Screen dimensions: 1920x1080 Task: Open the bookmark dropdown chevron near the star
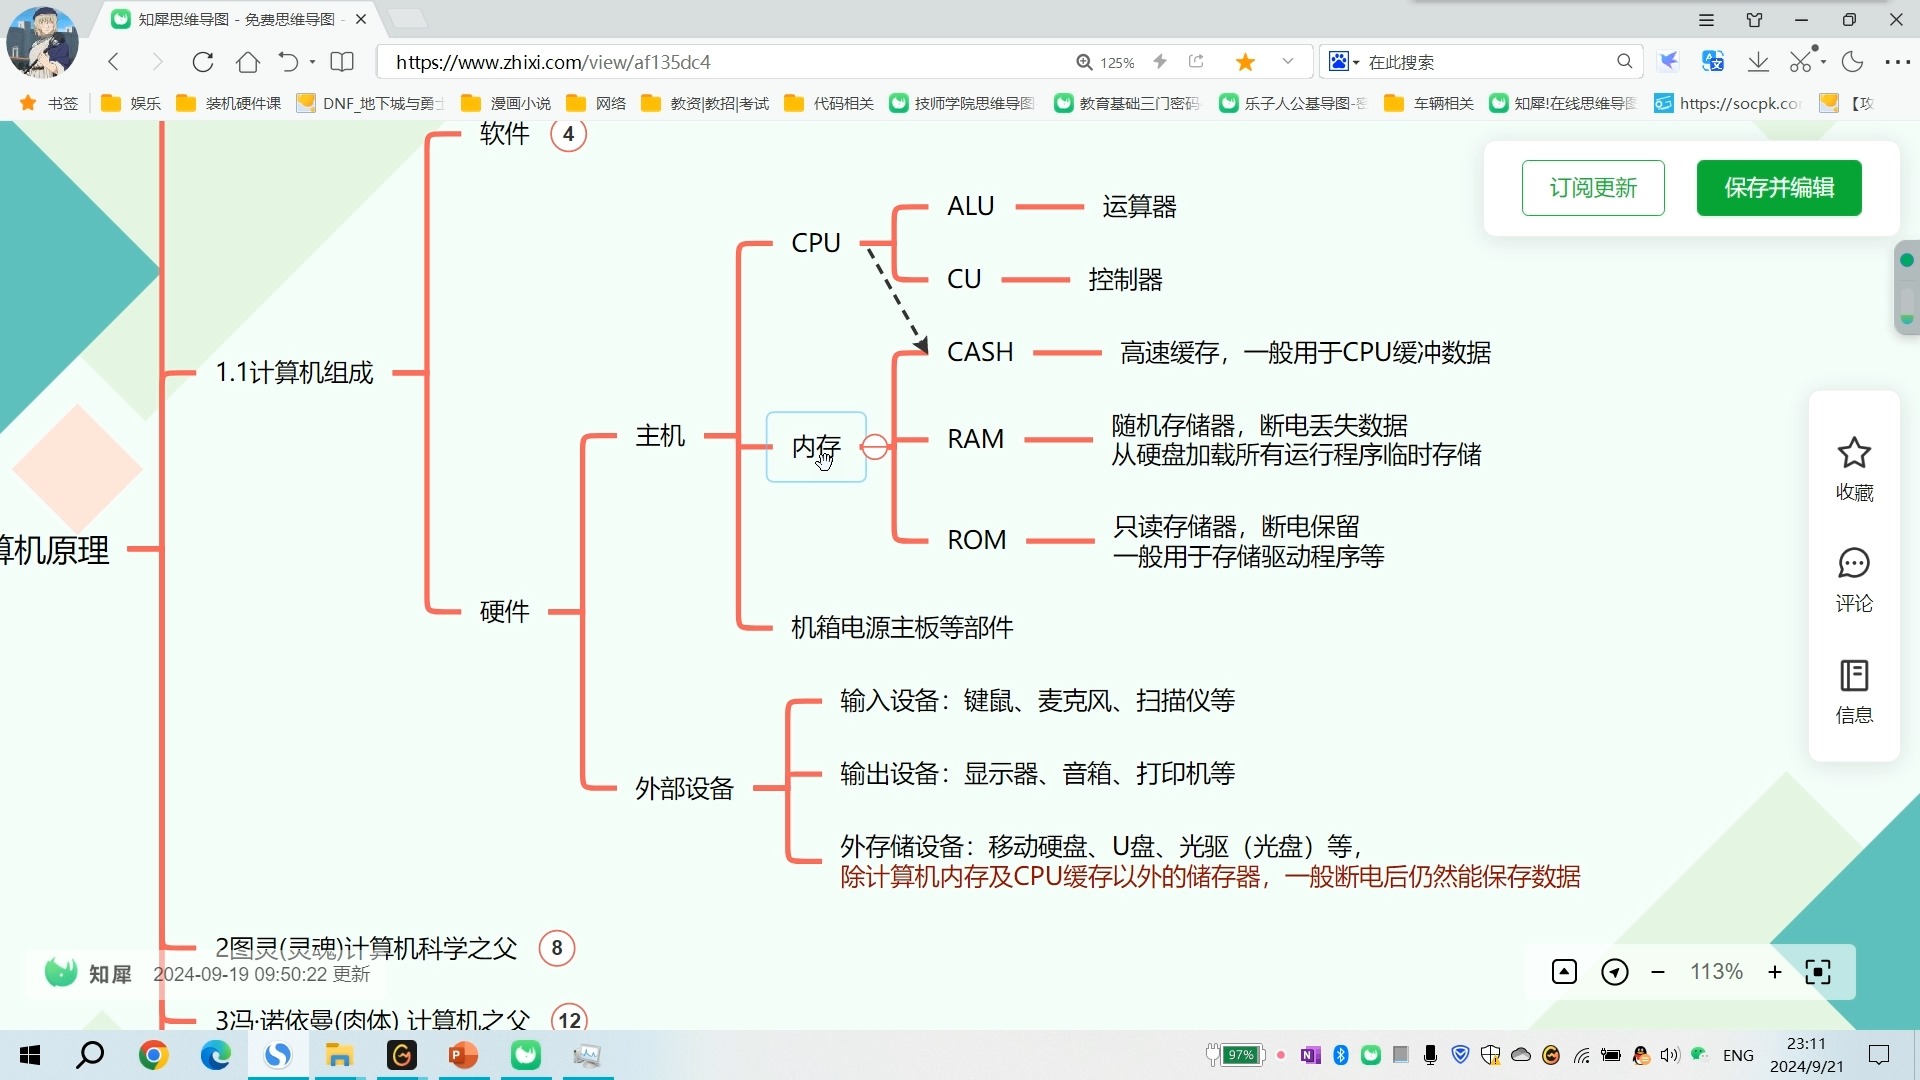[1289, 61]
